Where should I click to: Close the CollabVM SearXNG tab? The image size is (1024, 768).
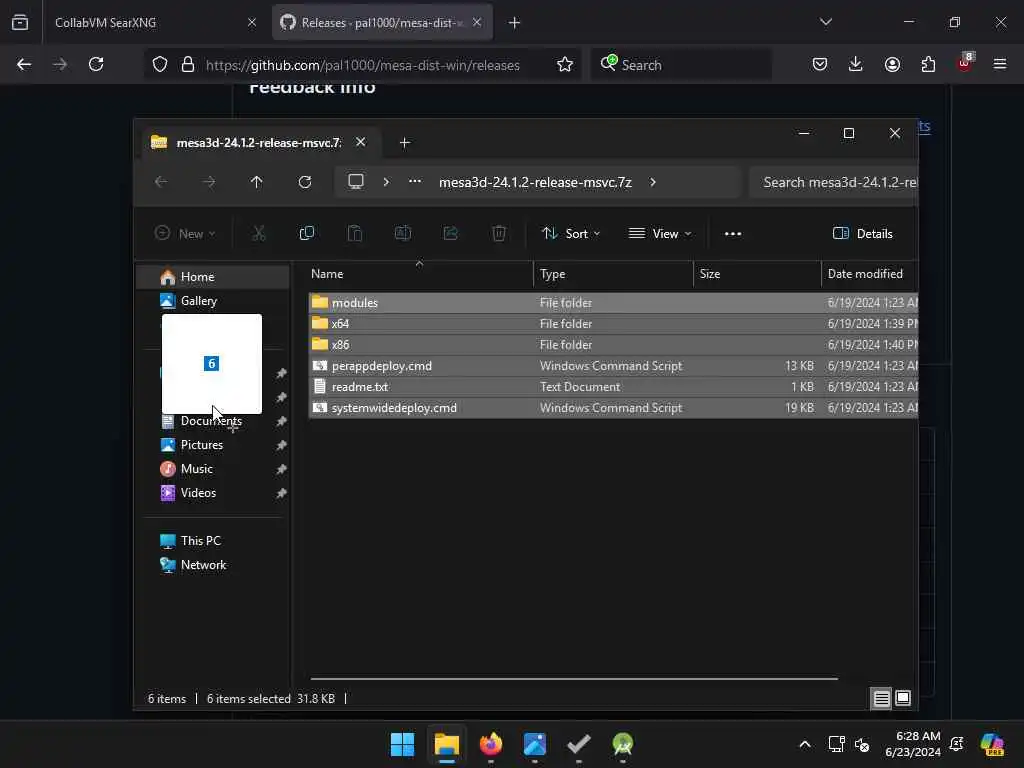click(x=252, y=23)
